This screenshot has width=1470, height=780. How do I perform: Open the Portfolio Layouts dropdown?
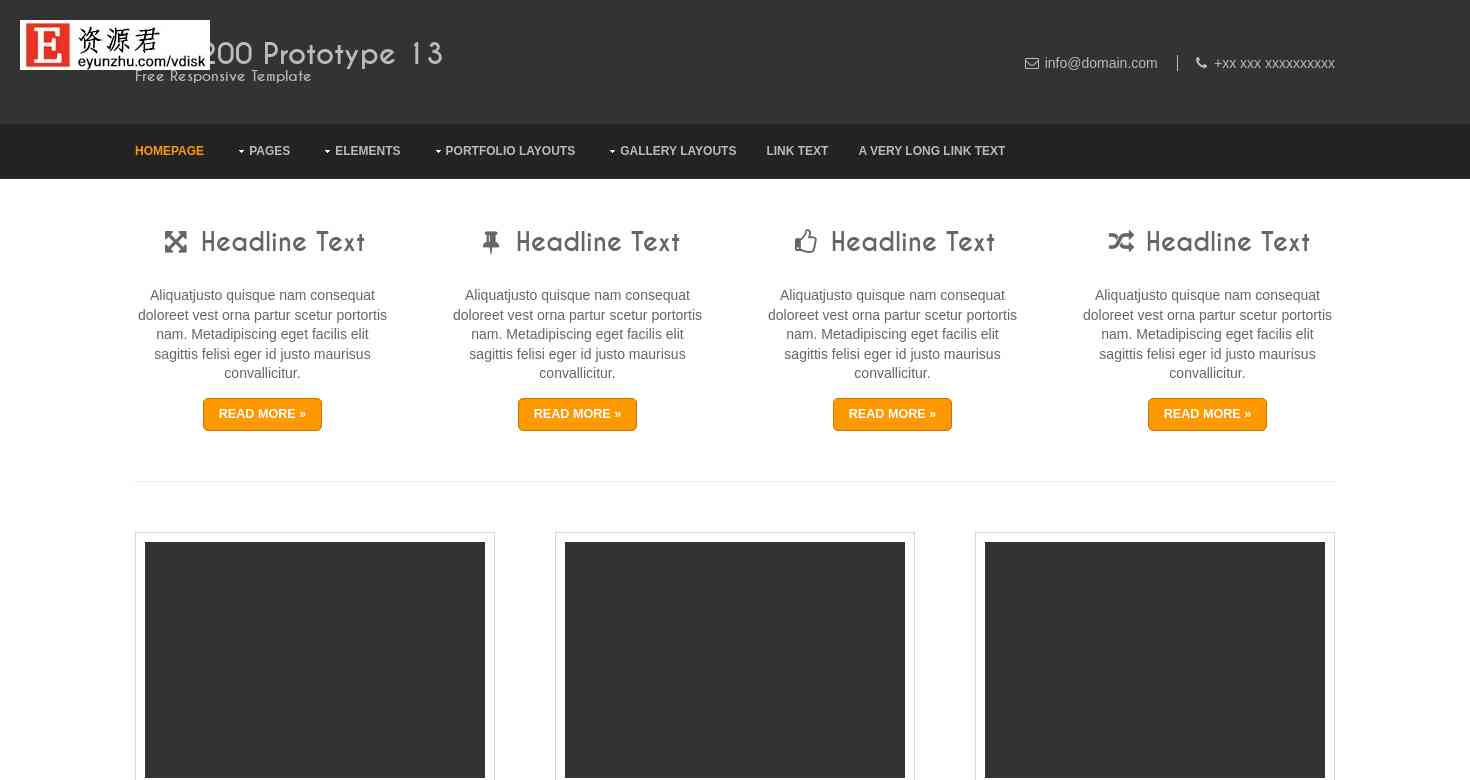tap(505, 151)
